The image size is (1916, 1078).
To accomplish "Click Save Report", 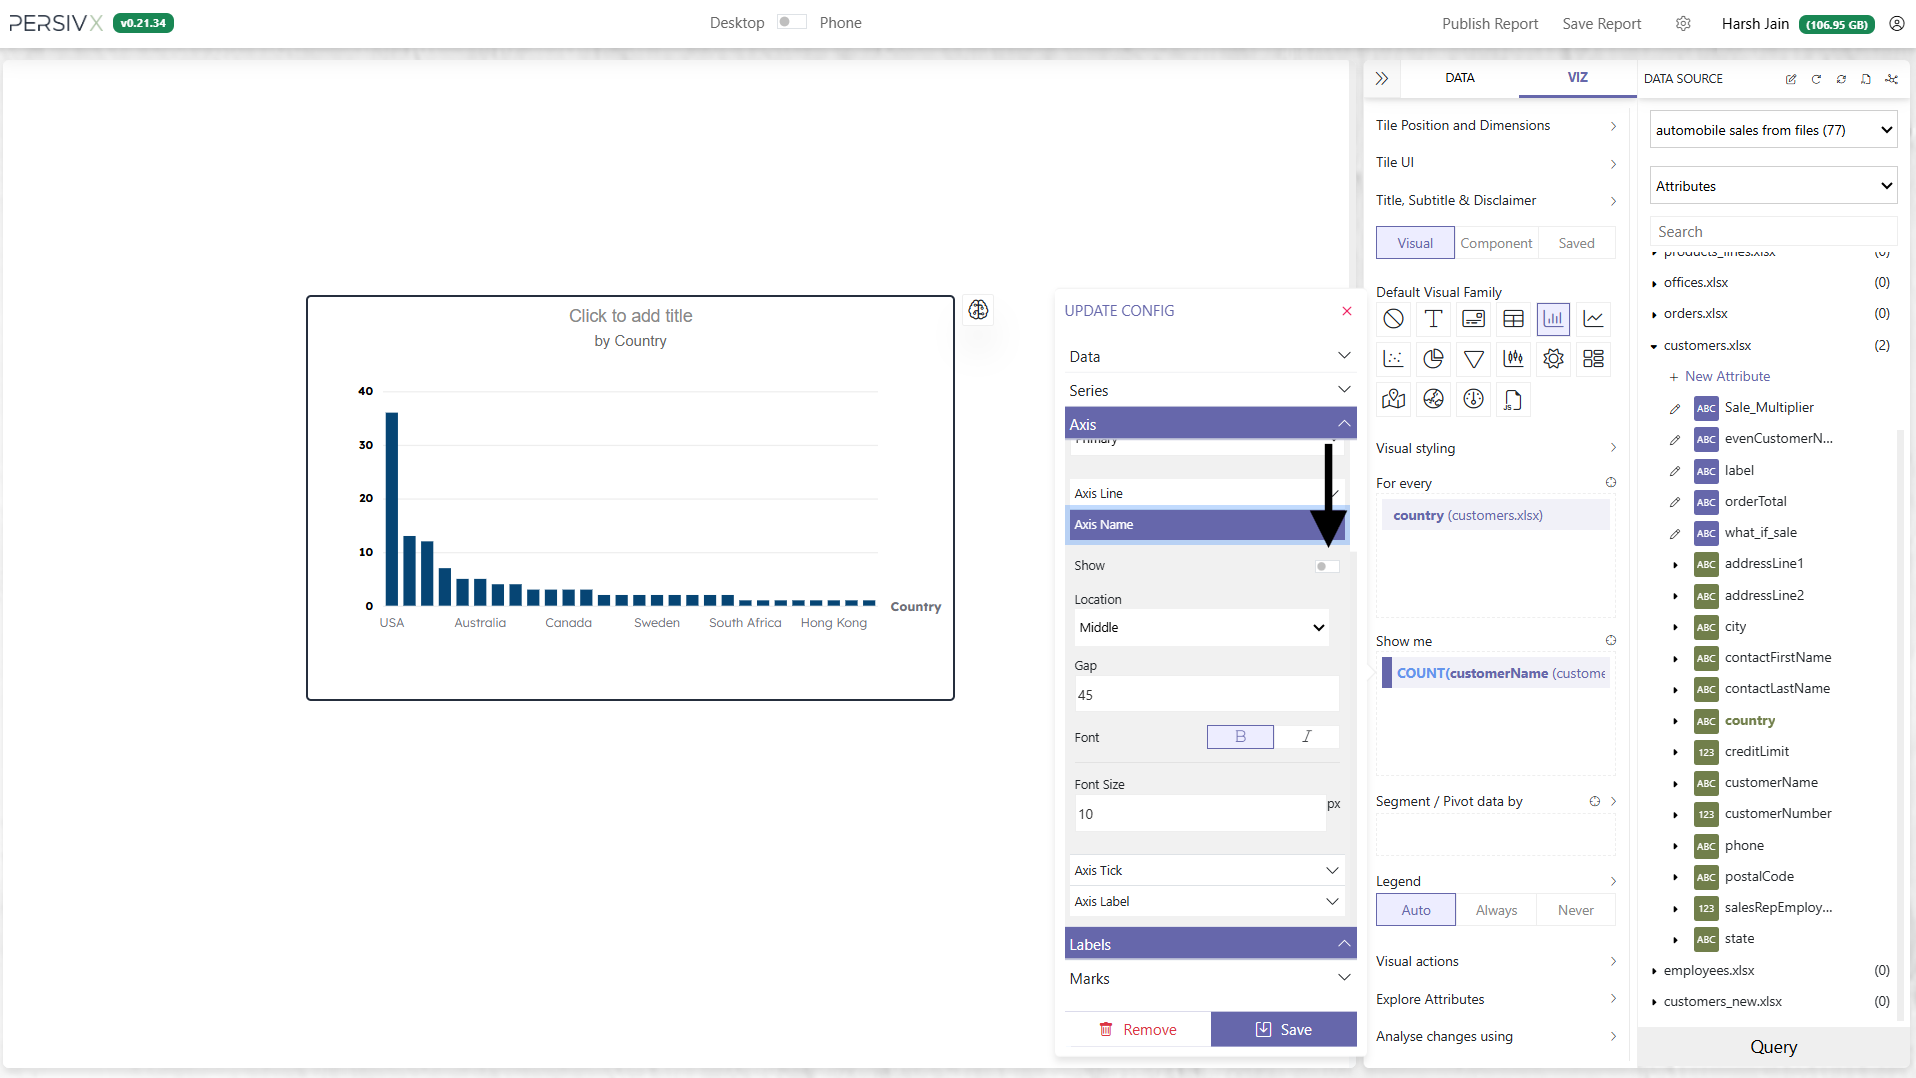I will click(1602, 23).
